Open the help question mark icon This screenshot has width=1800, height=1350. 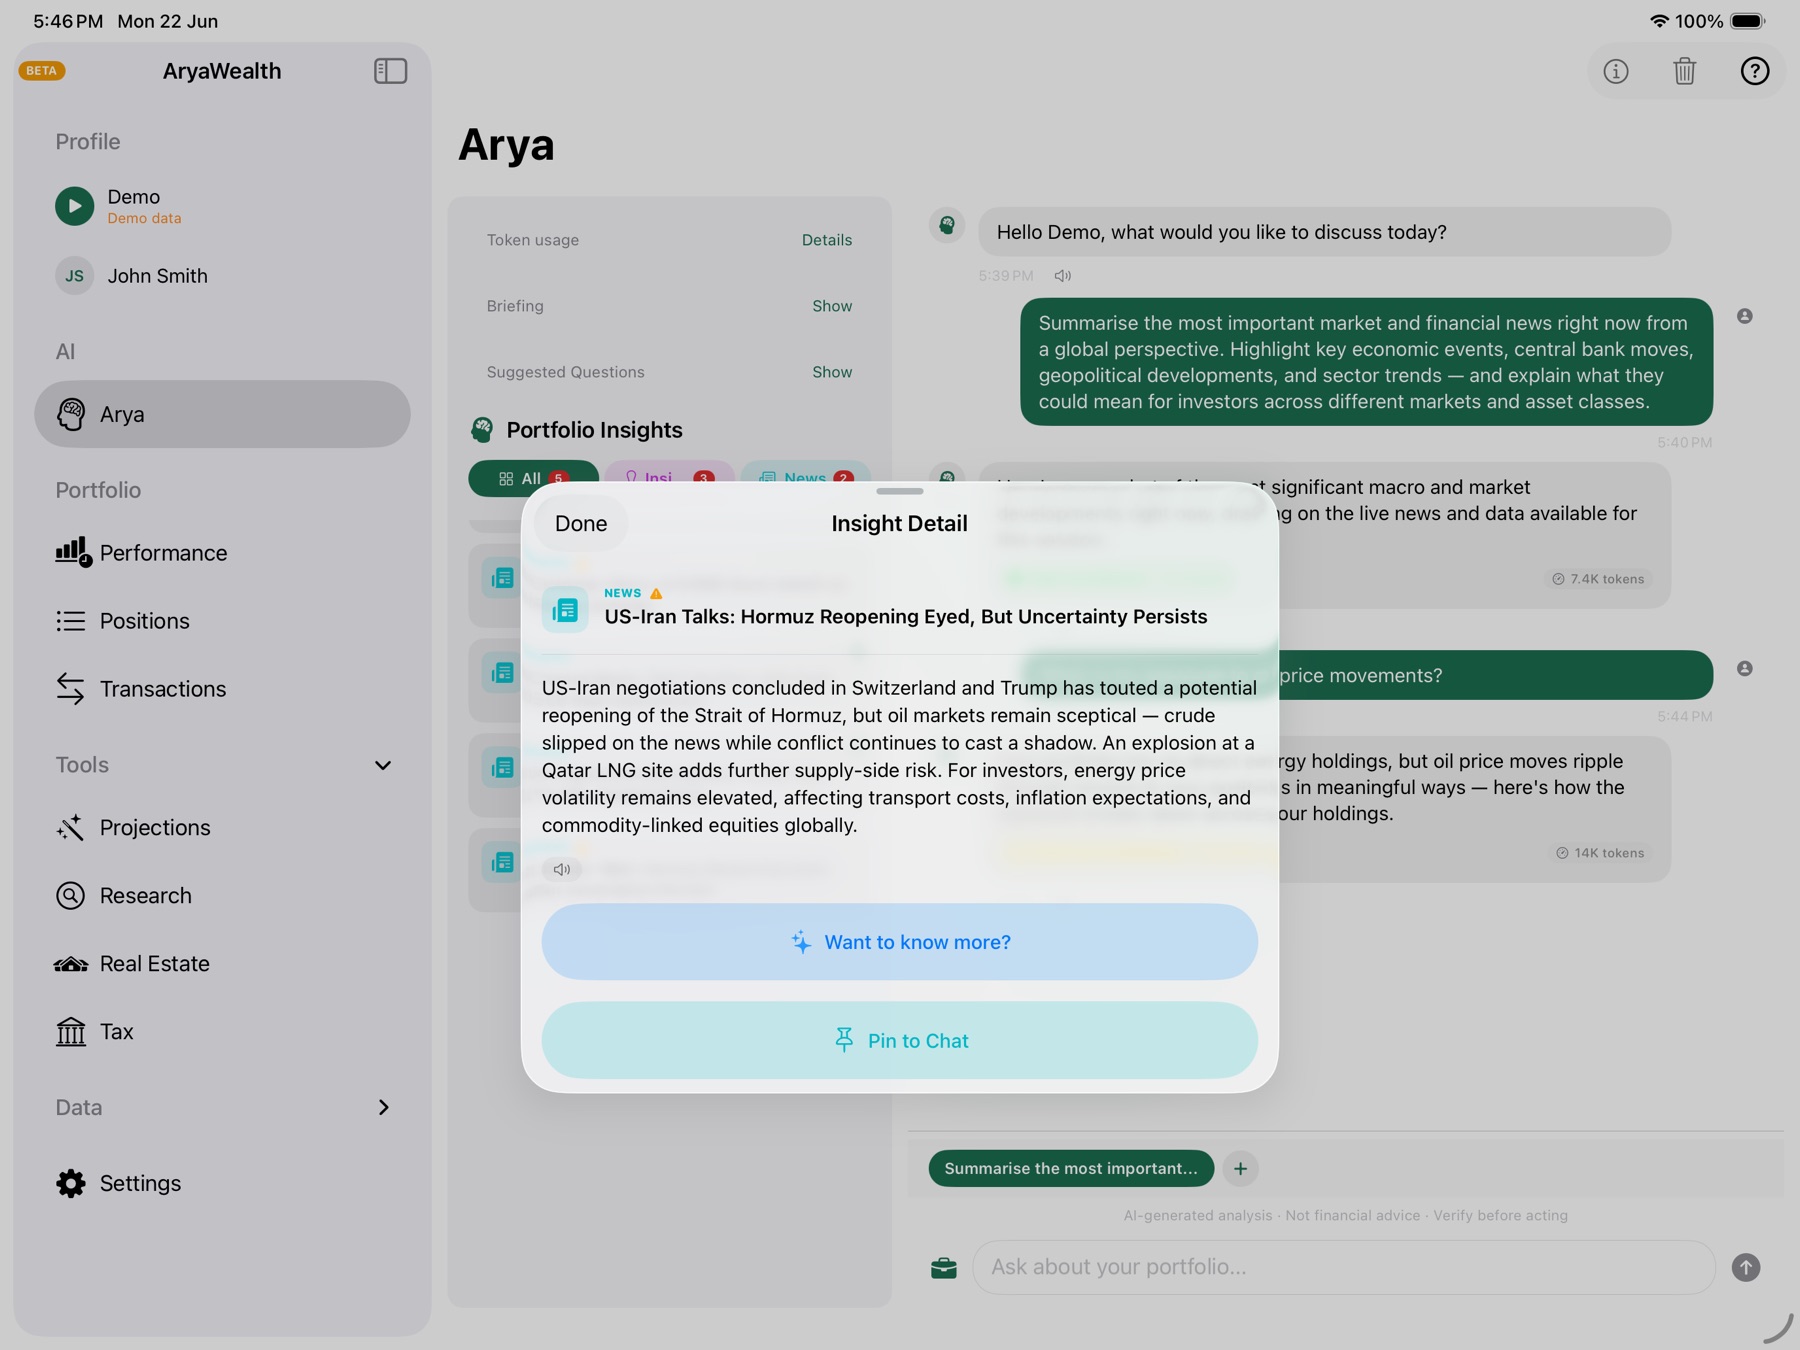click(1755, 71)
